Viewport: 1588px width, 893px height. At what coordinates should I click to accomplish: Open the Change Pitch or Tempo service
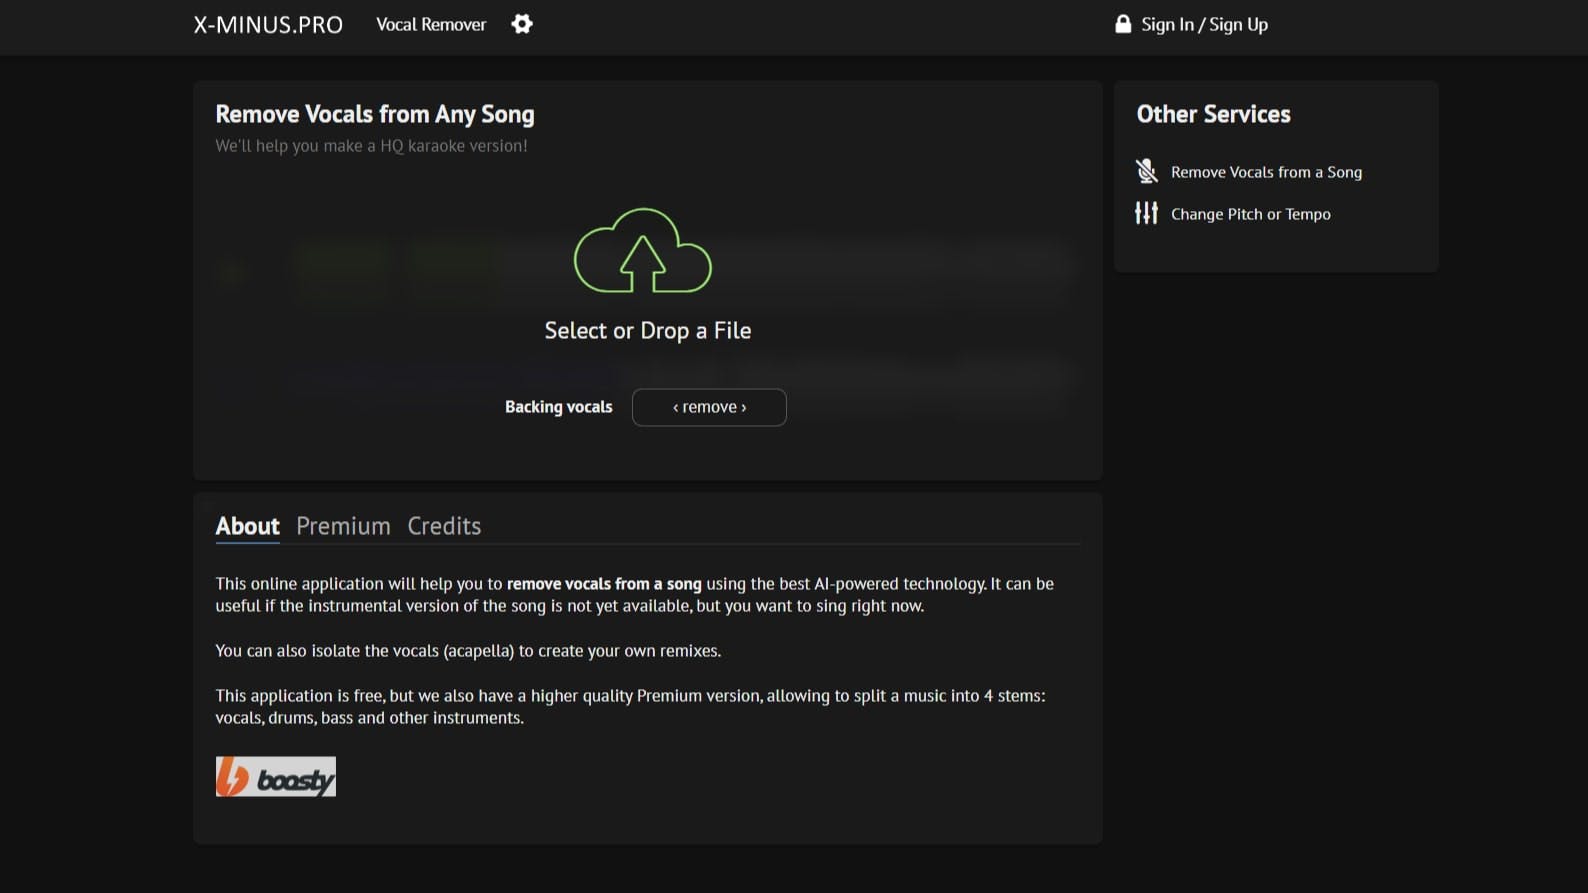[1250, 214]
